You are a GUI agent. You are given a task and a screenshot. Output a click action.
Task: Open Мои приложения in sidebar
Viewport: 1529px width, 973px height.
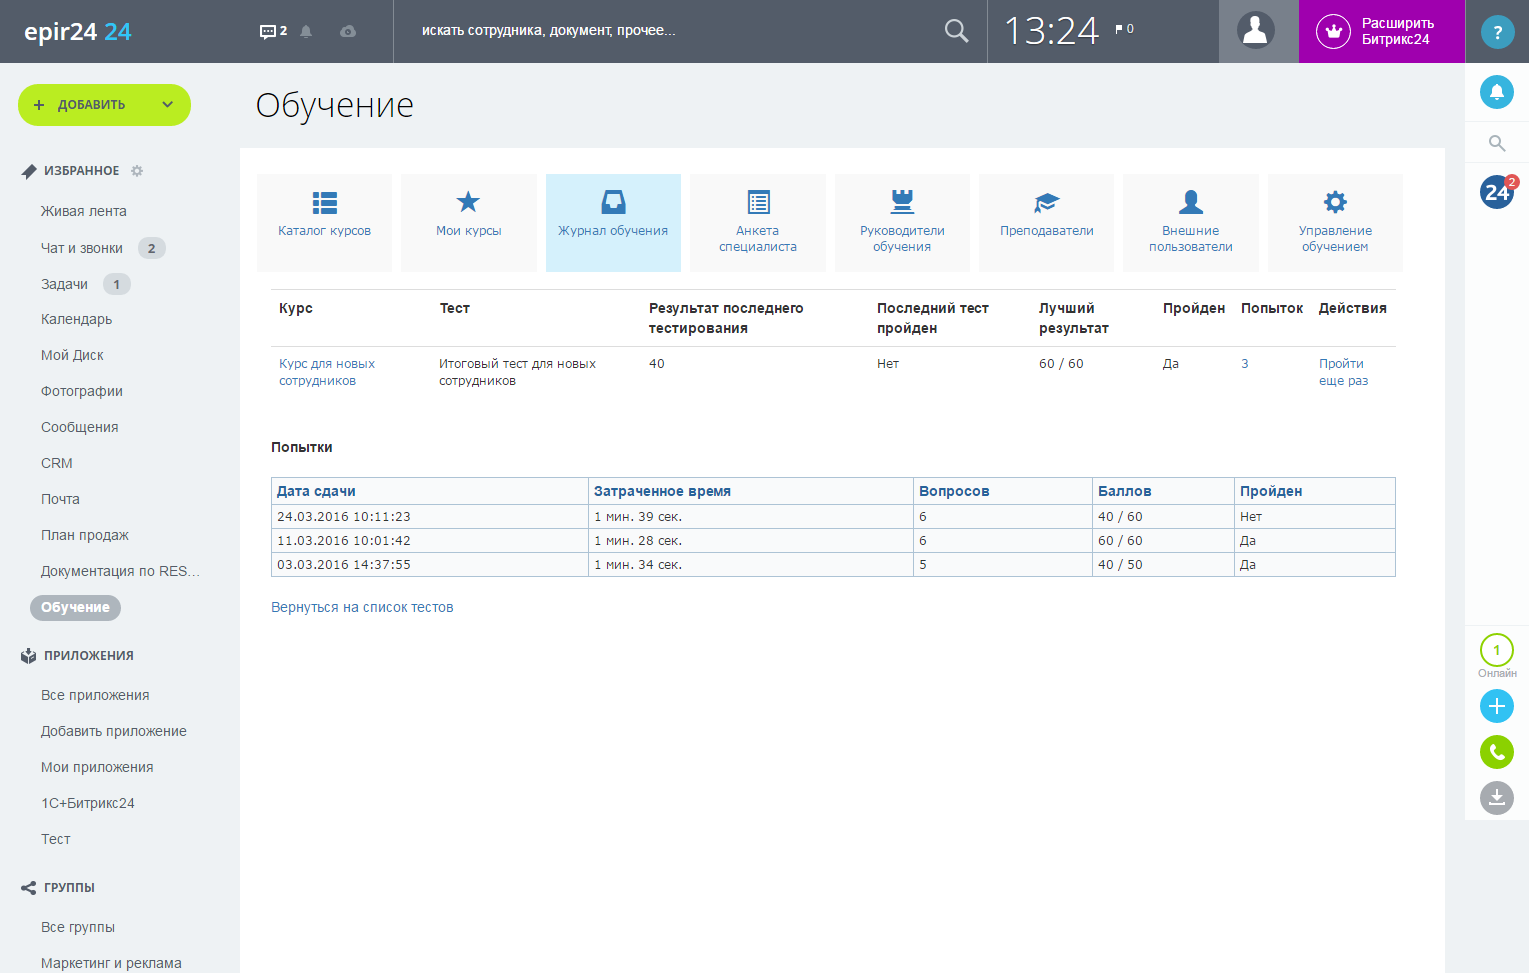[x=97, y=767]
